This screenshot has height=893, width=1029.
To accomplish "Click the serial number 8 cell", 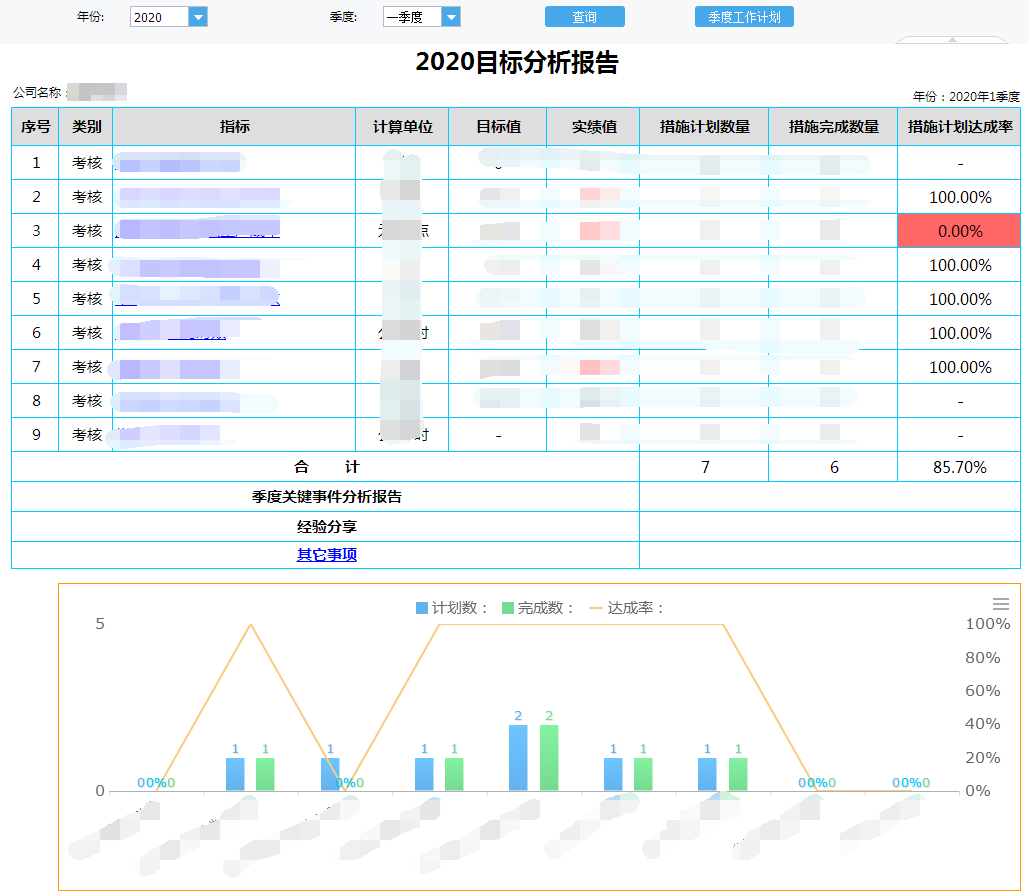I will pos(35,400).
